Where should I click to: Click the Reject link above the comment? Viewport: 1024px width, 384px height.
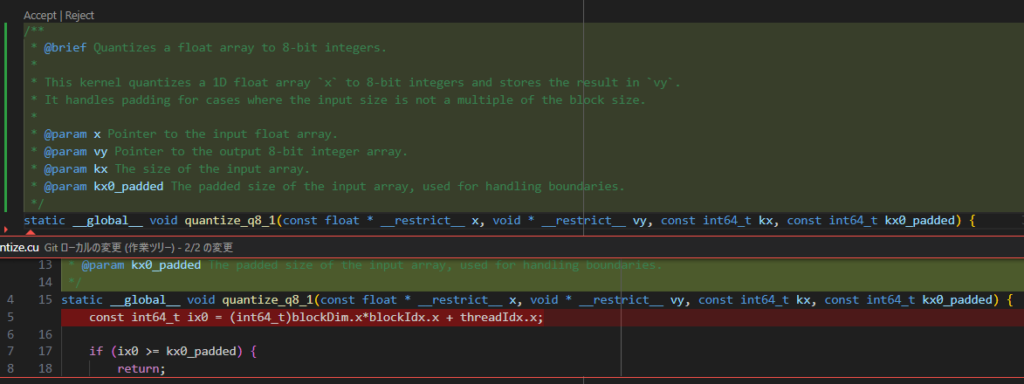(x=79, y=15)
